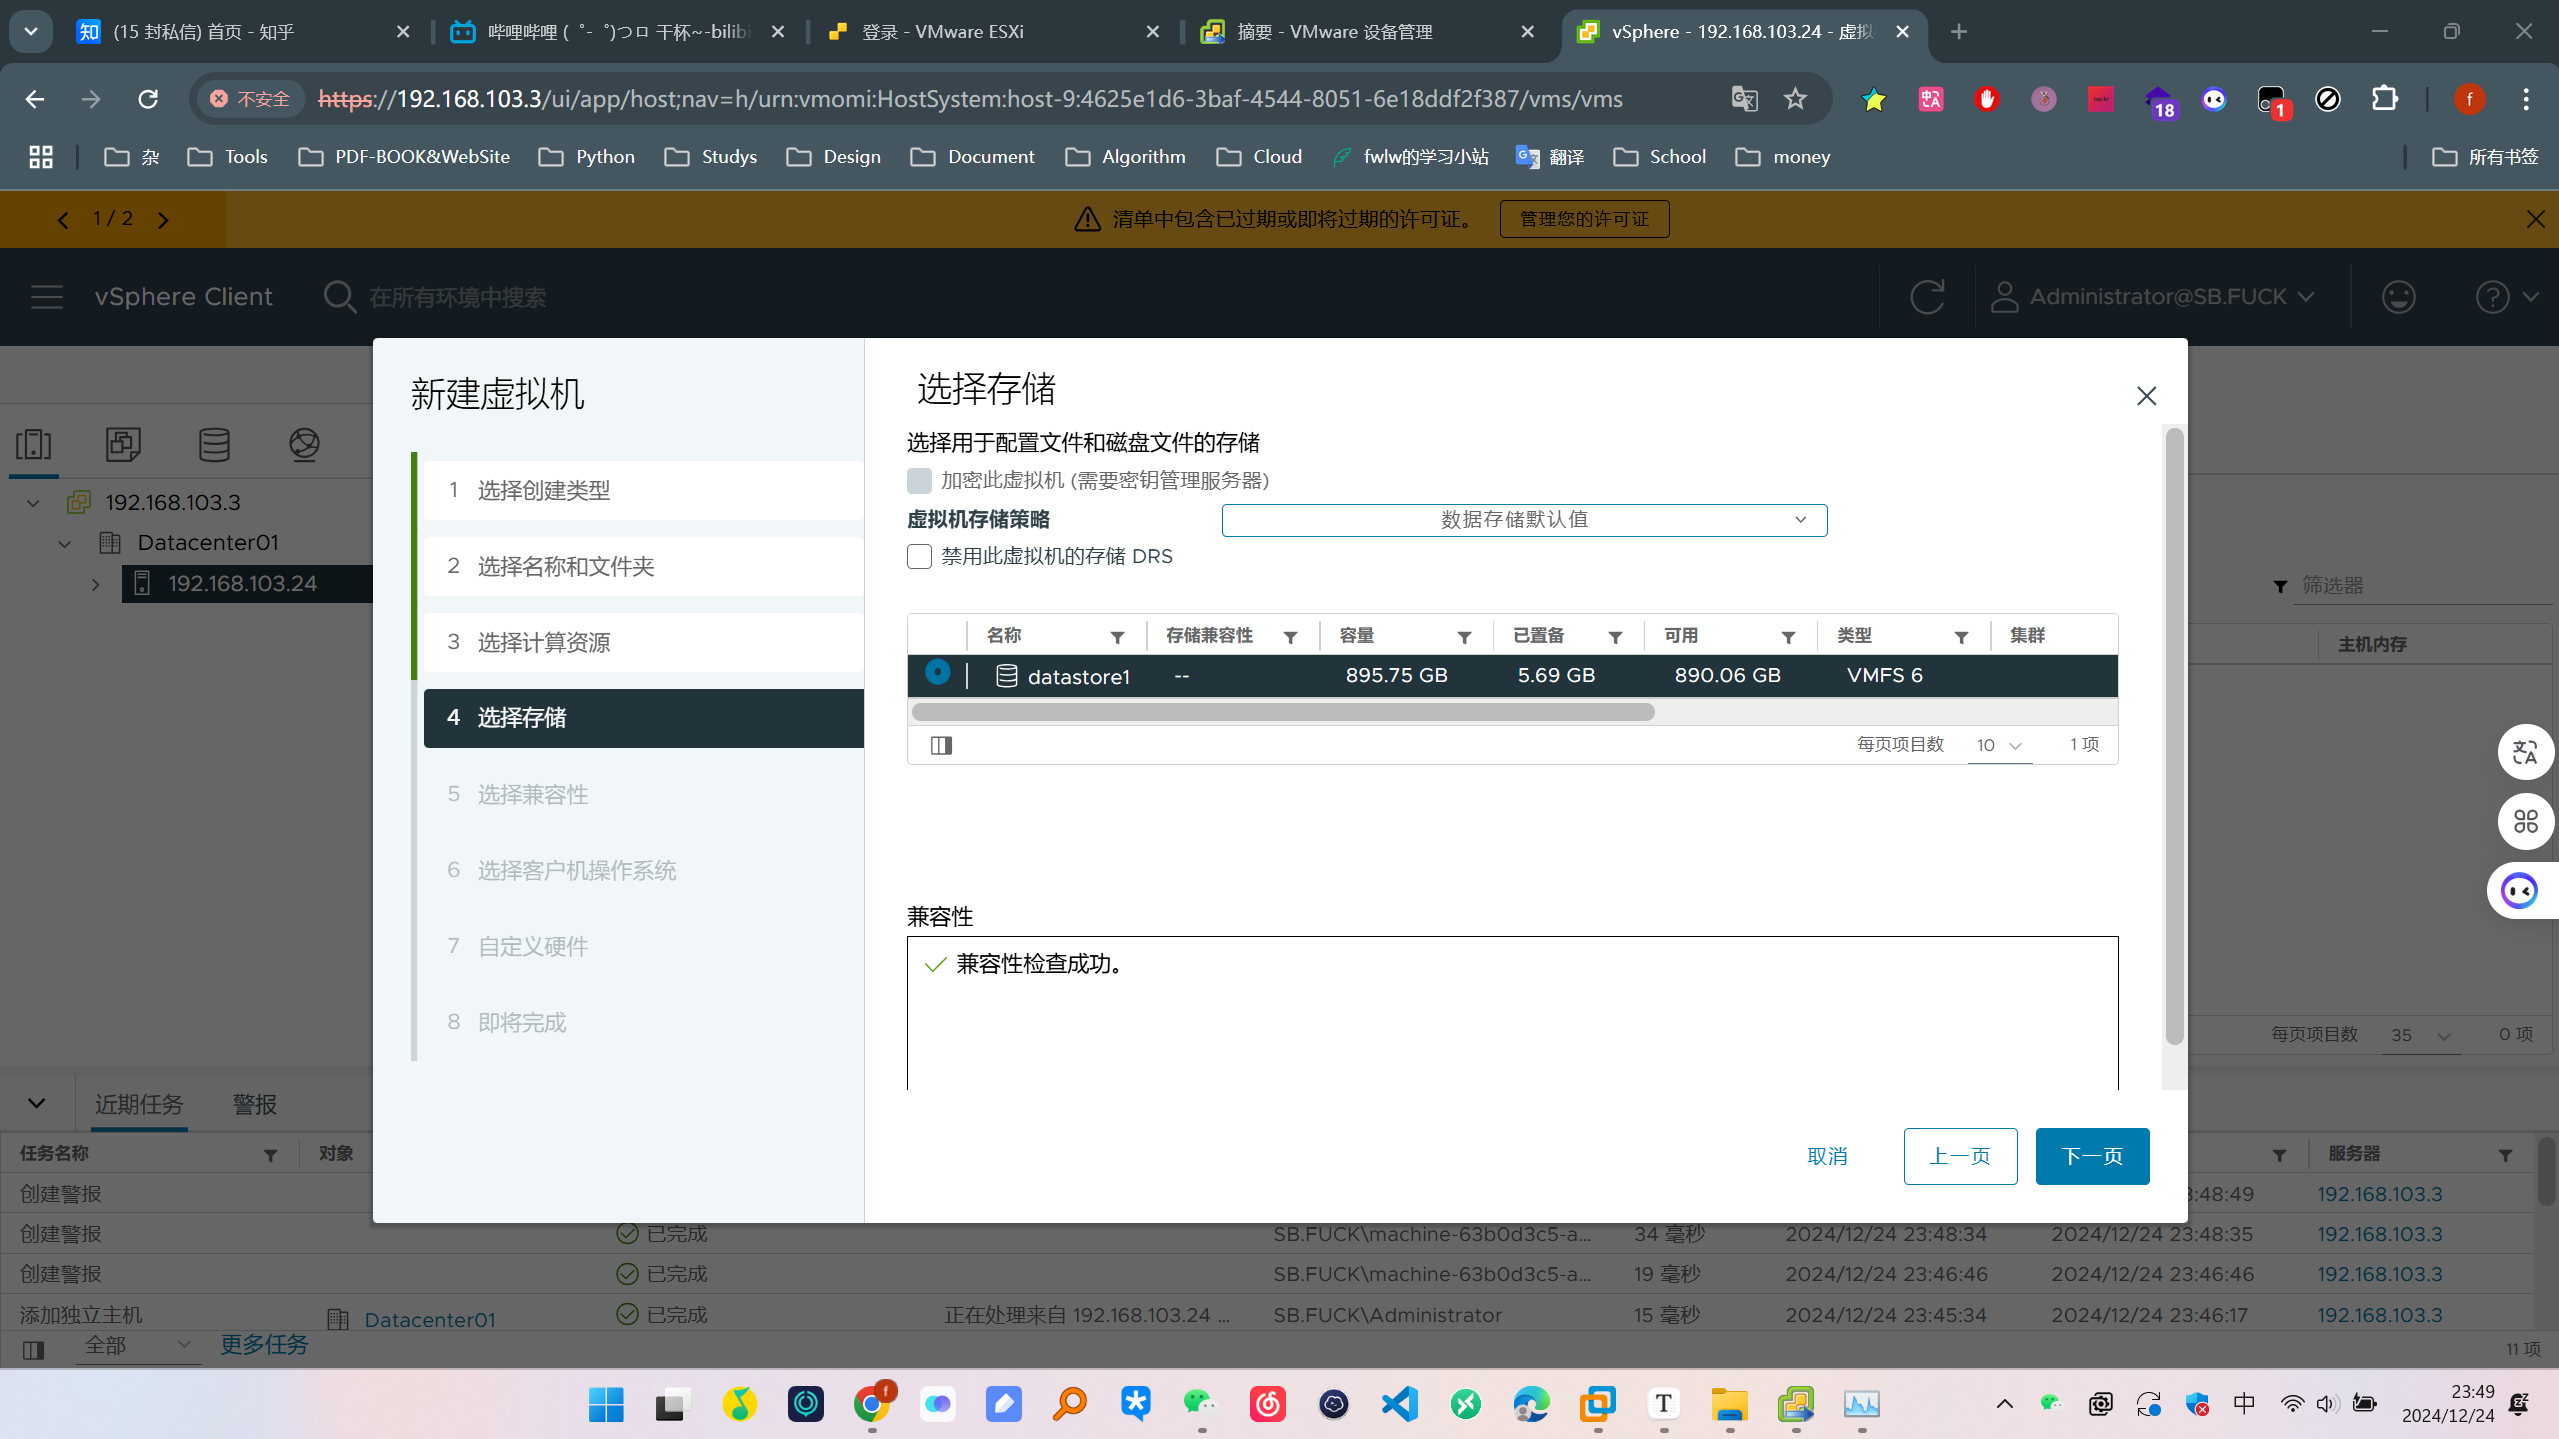
Task: Check 禁用此虚拟机的存储 DRS checkbox
Action: point(919,556)
